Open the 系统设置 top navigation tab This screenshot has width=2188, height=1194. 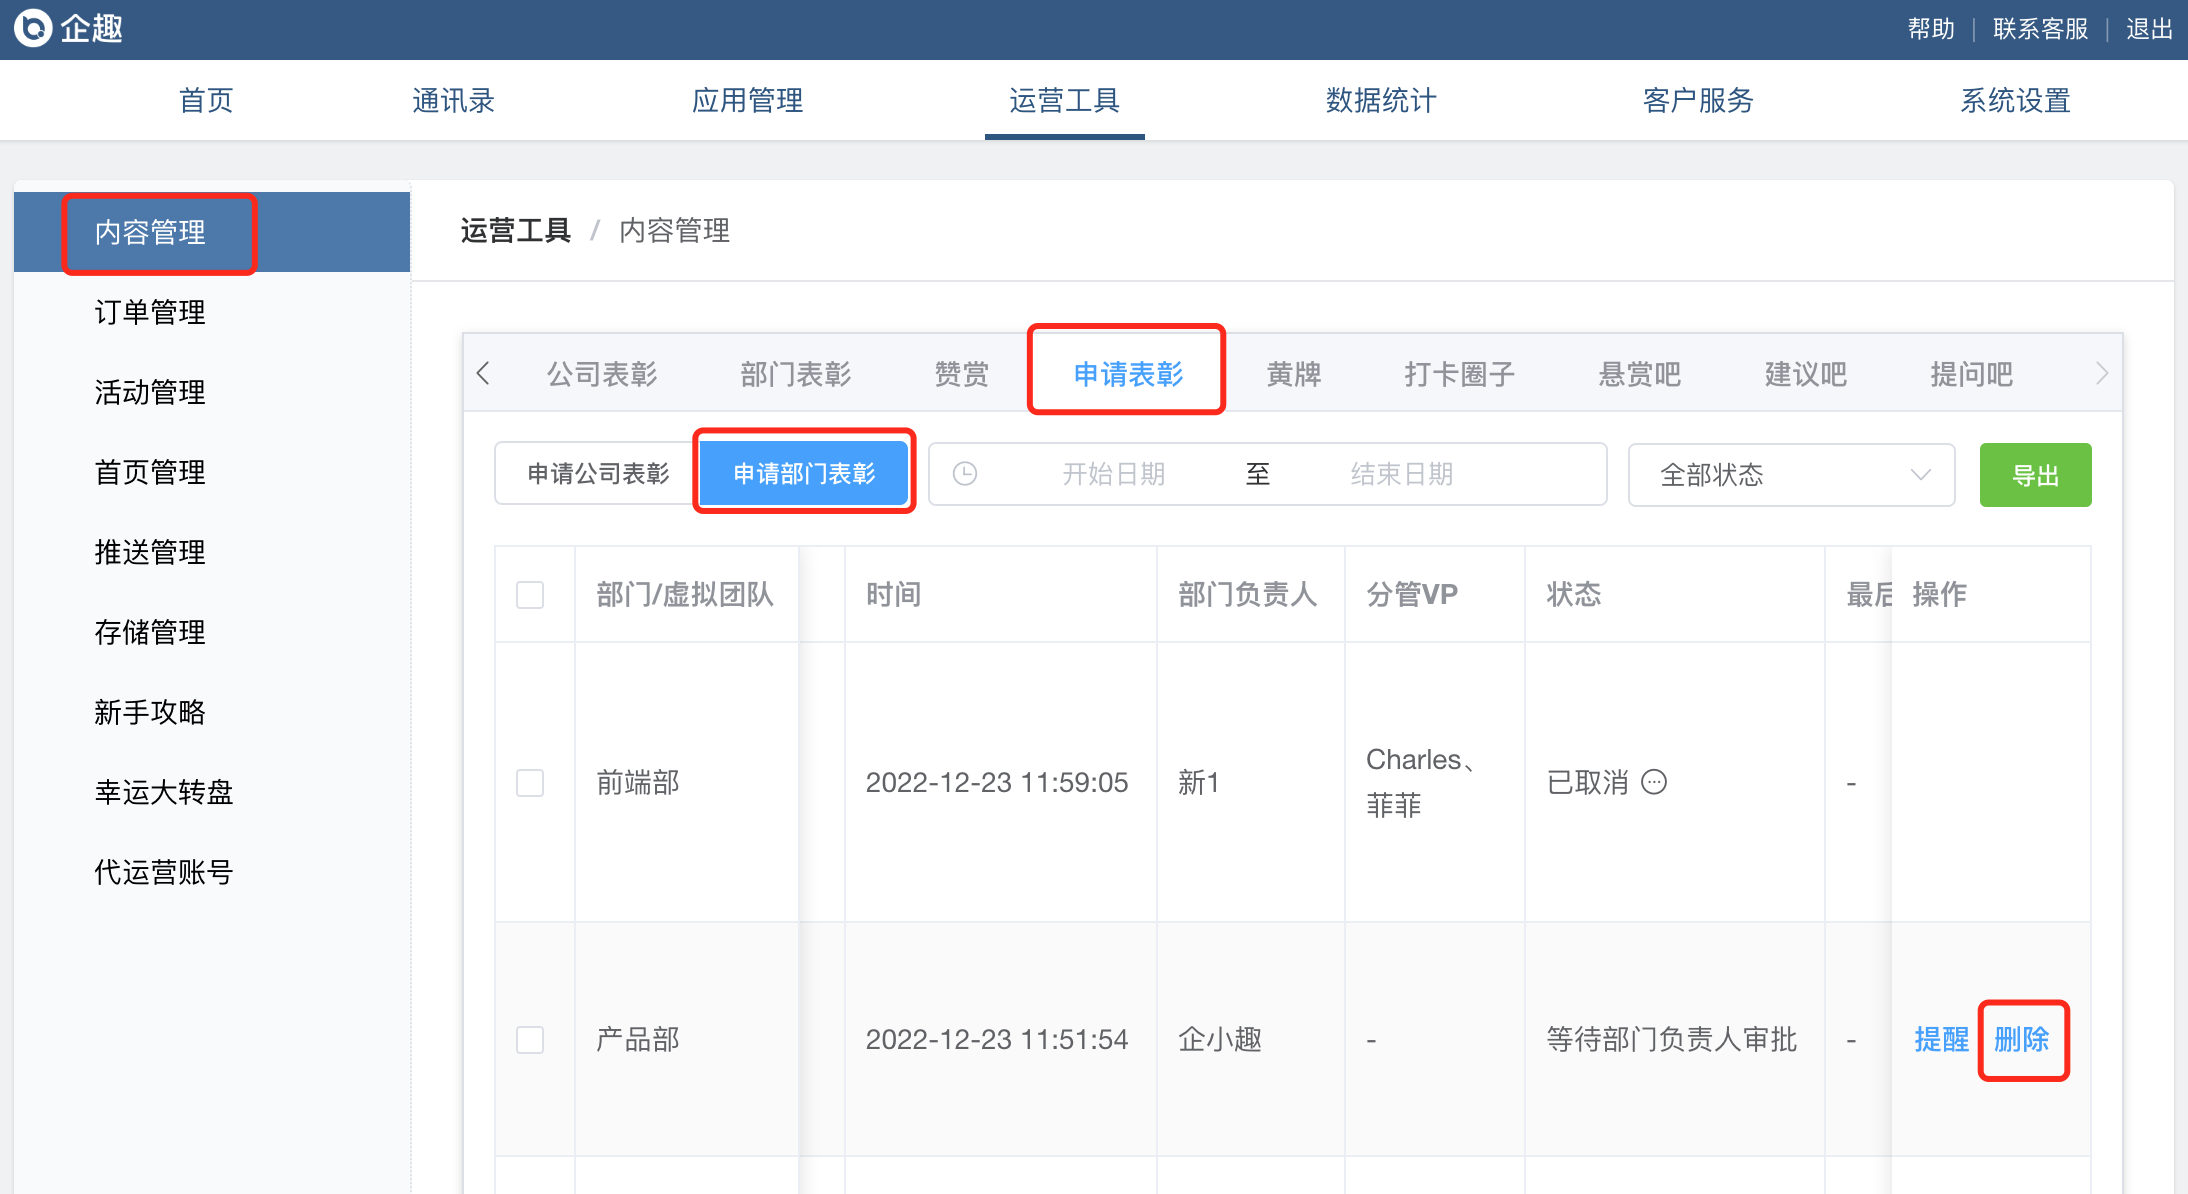coord(2015,100)
